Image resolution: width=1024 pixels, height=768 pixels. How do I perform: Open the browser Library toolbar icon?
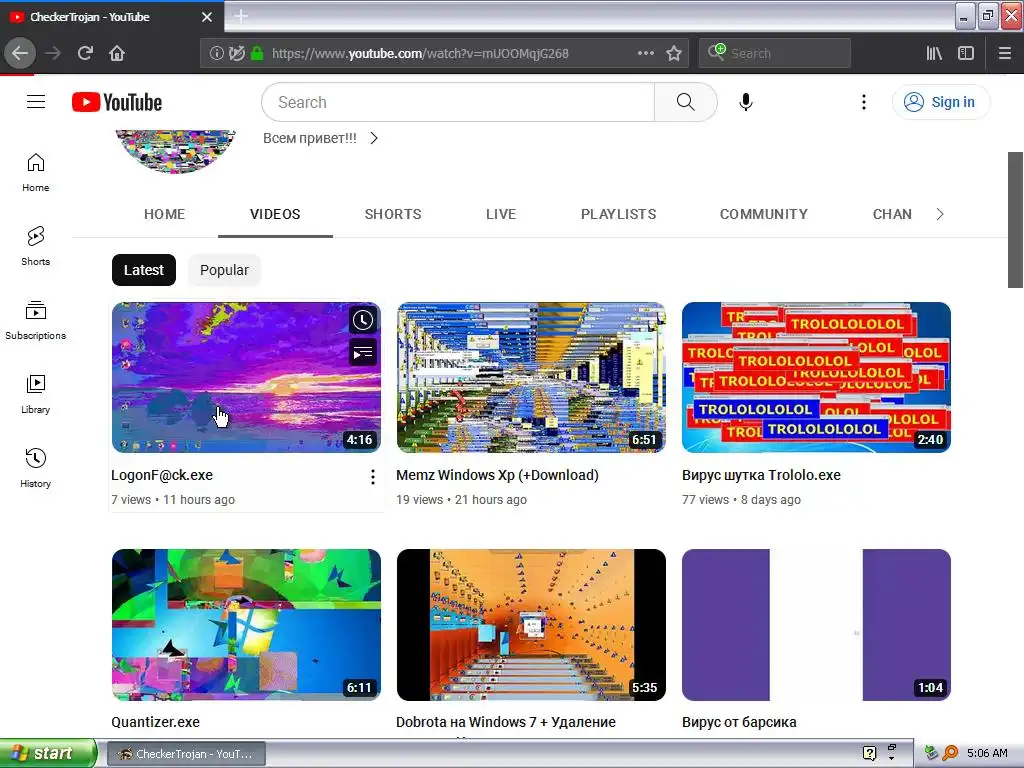pyautogui.click(x=934, y=53)
